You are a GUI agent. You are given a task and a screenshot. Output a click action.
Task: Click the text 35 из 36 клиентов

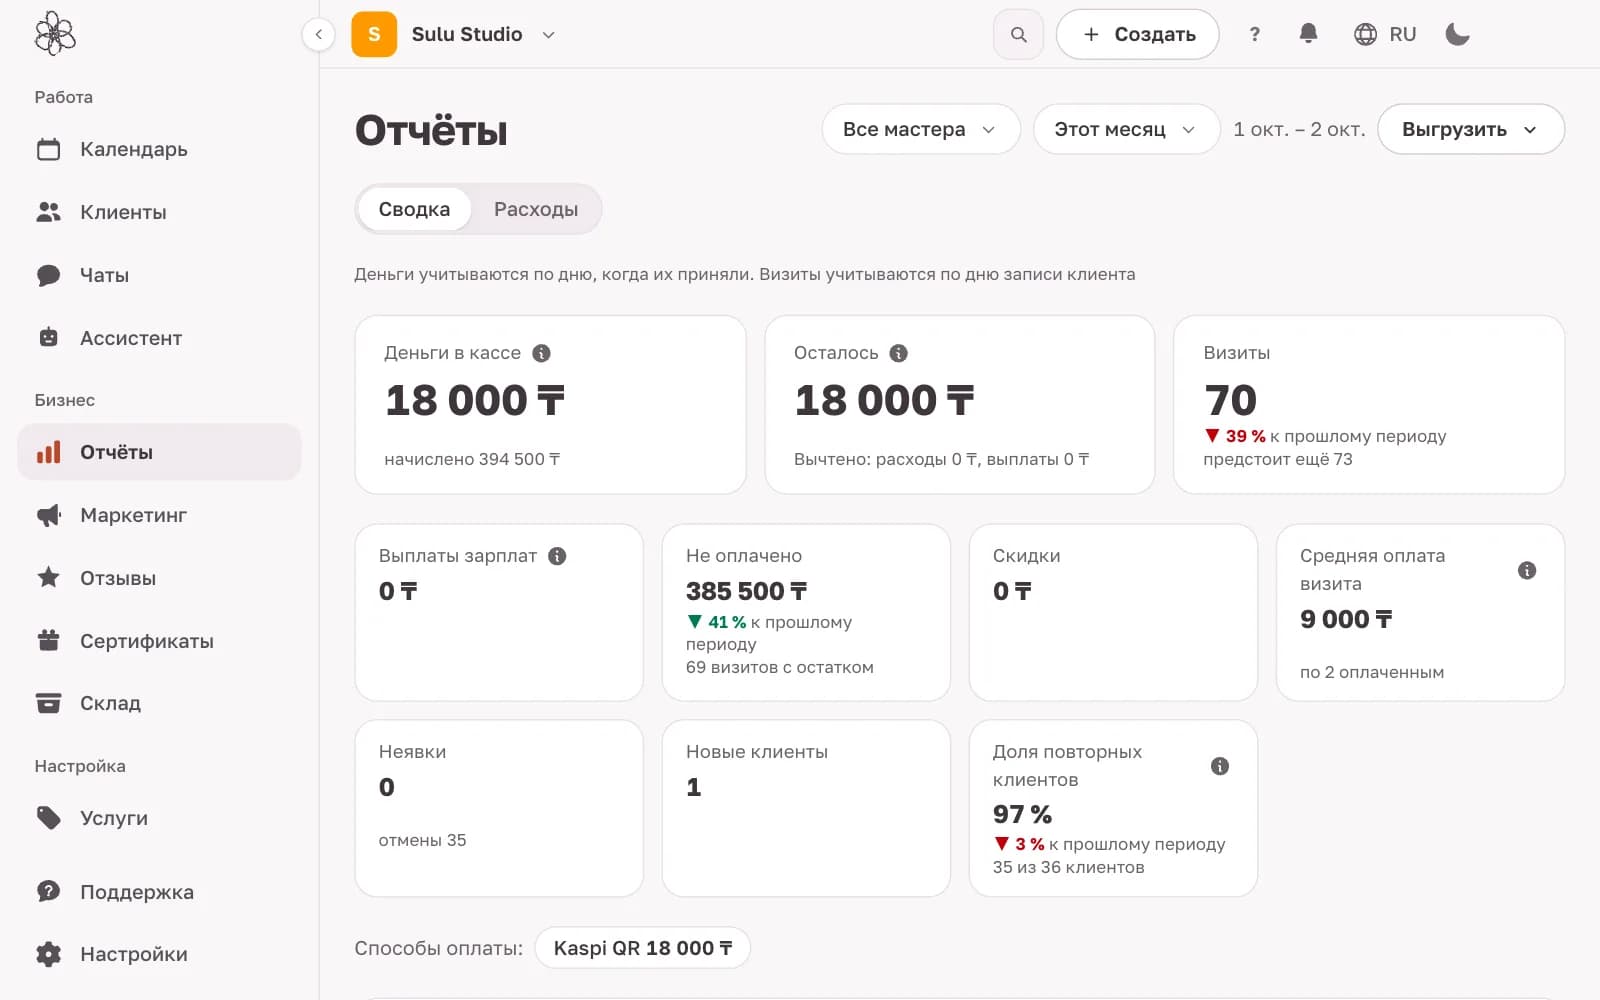(x=1068, y=867)
